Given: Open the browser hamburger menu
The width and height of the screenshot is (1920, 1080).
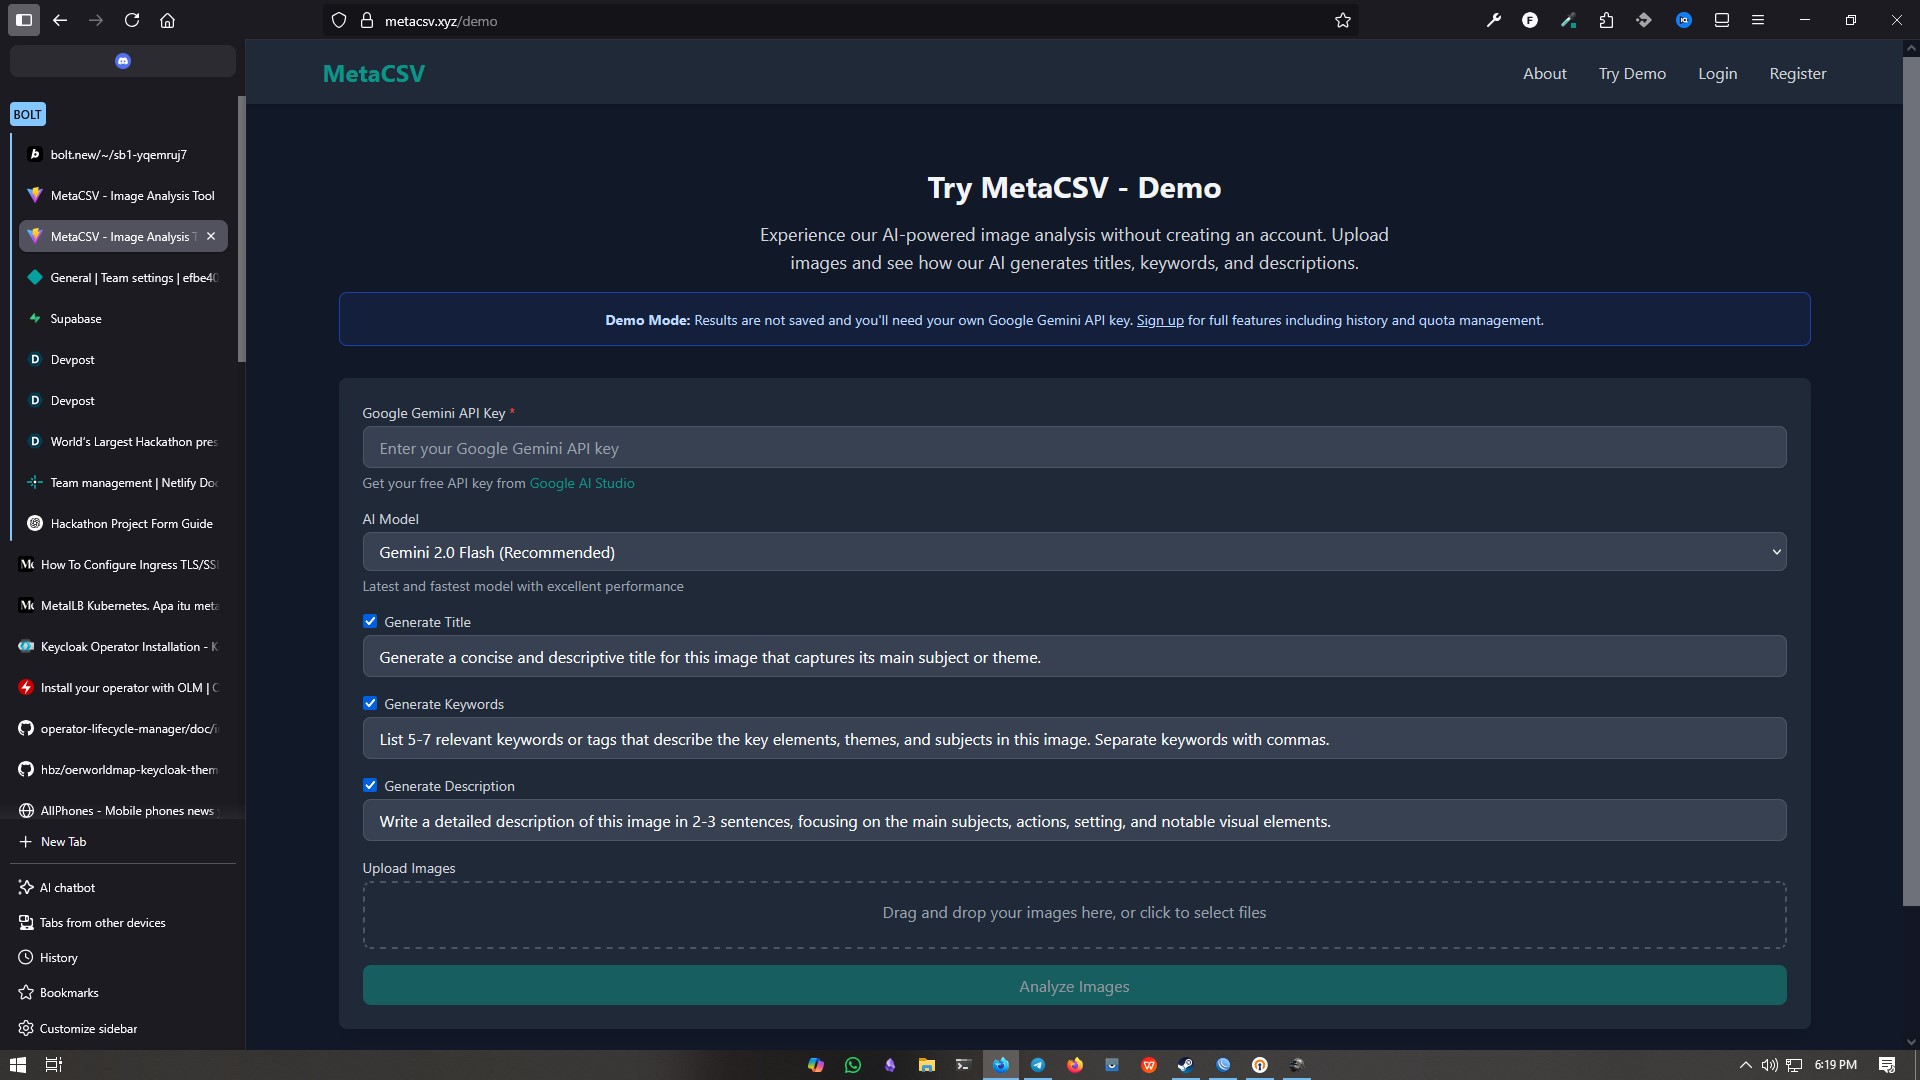Looking at the screenshot, I should [x=1758, y=20].
